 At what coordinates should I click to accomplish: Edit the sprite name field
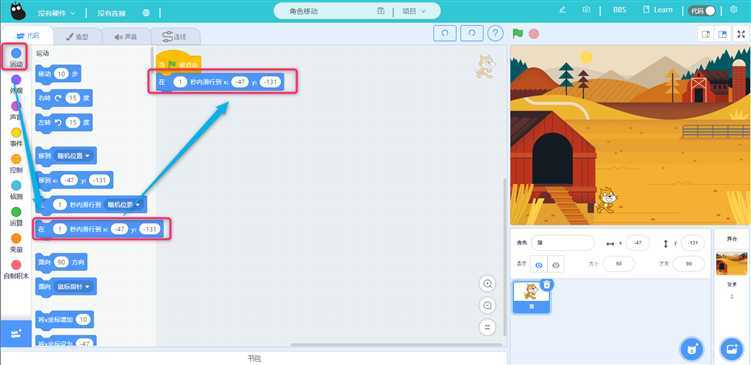point(562,243)
